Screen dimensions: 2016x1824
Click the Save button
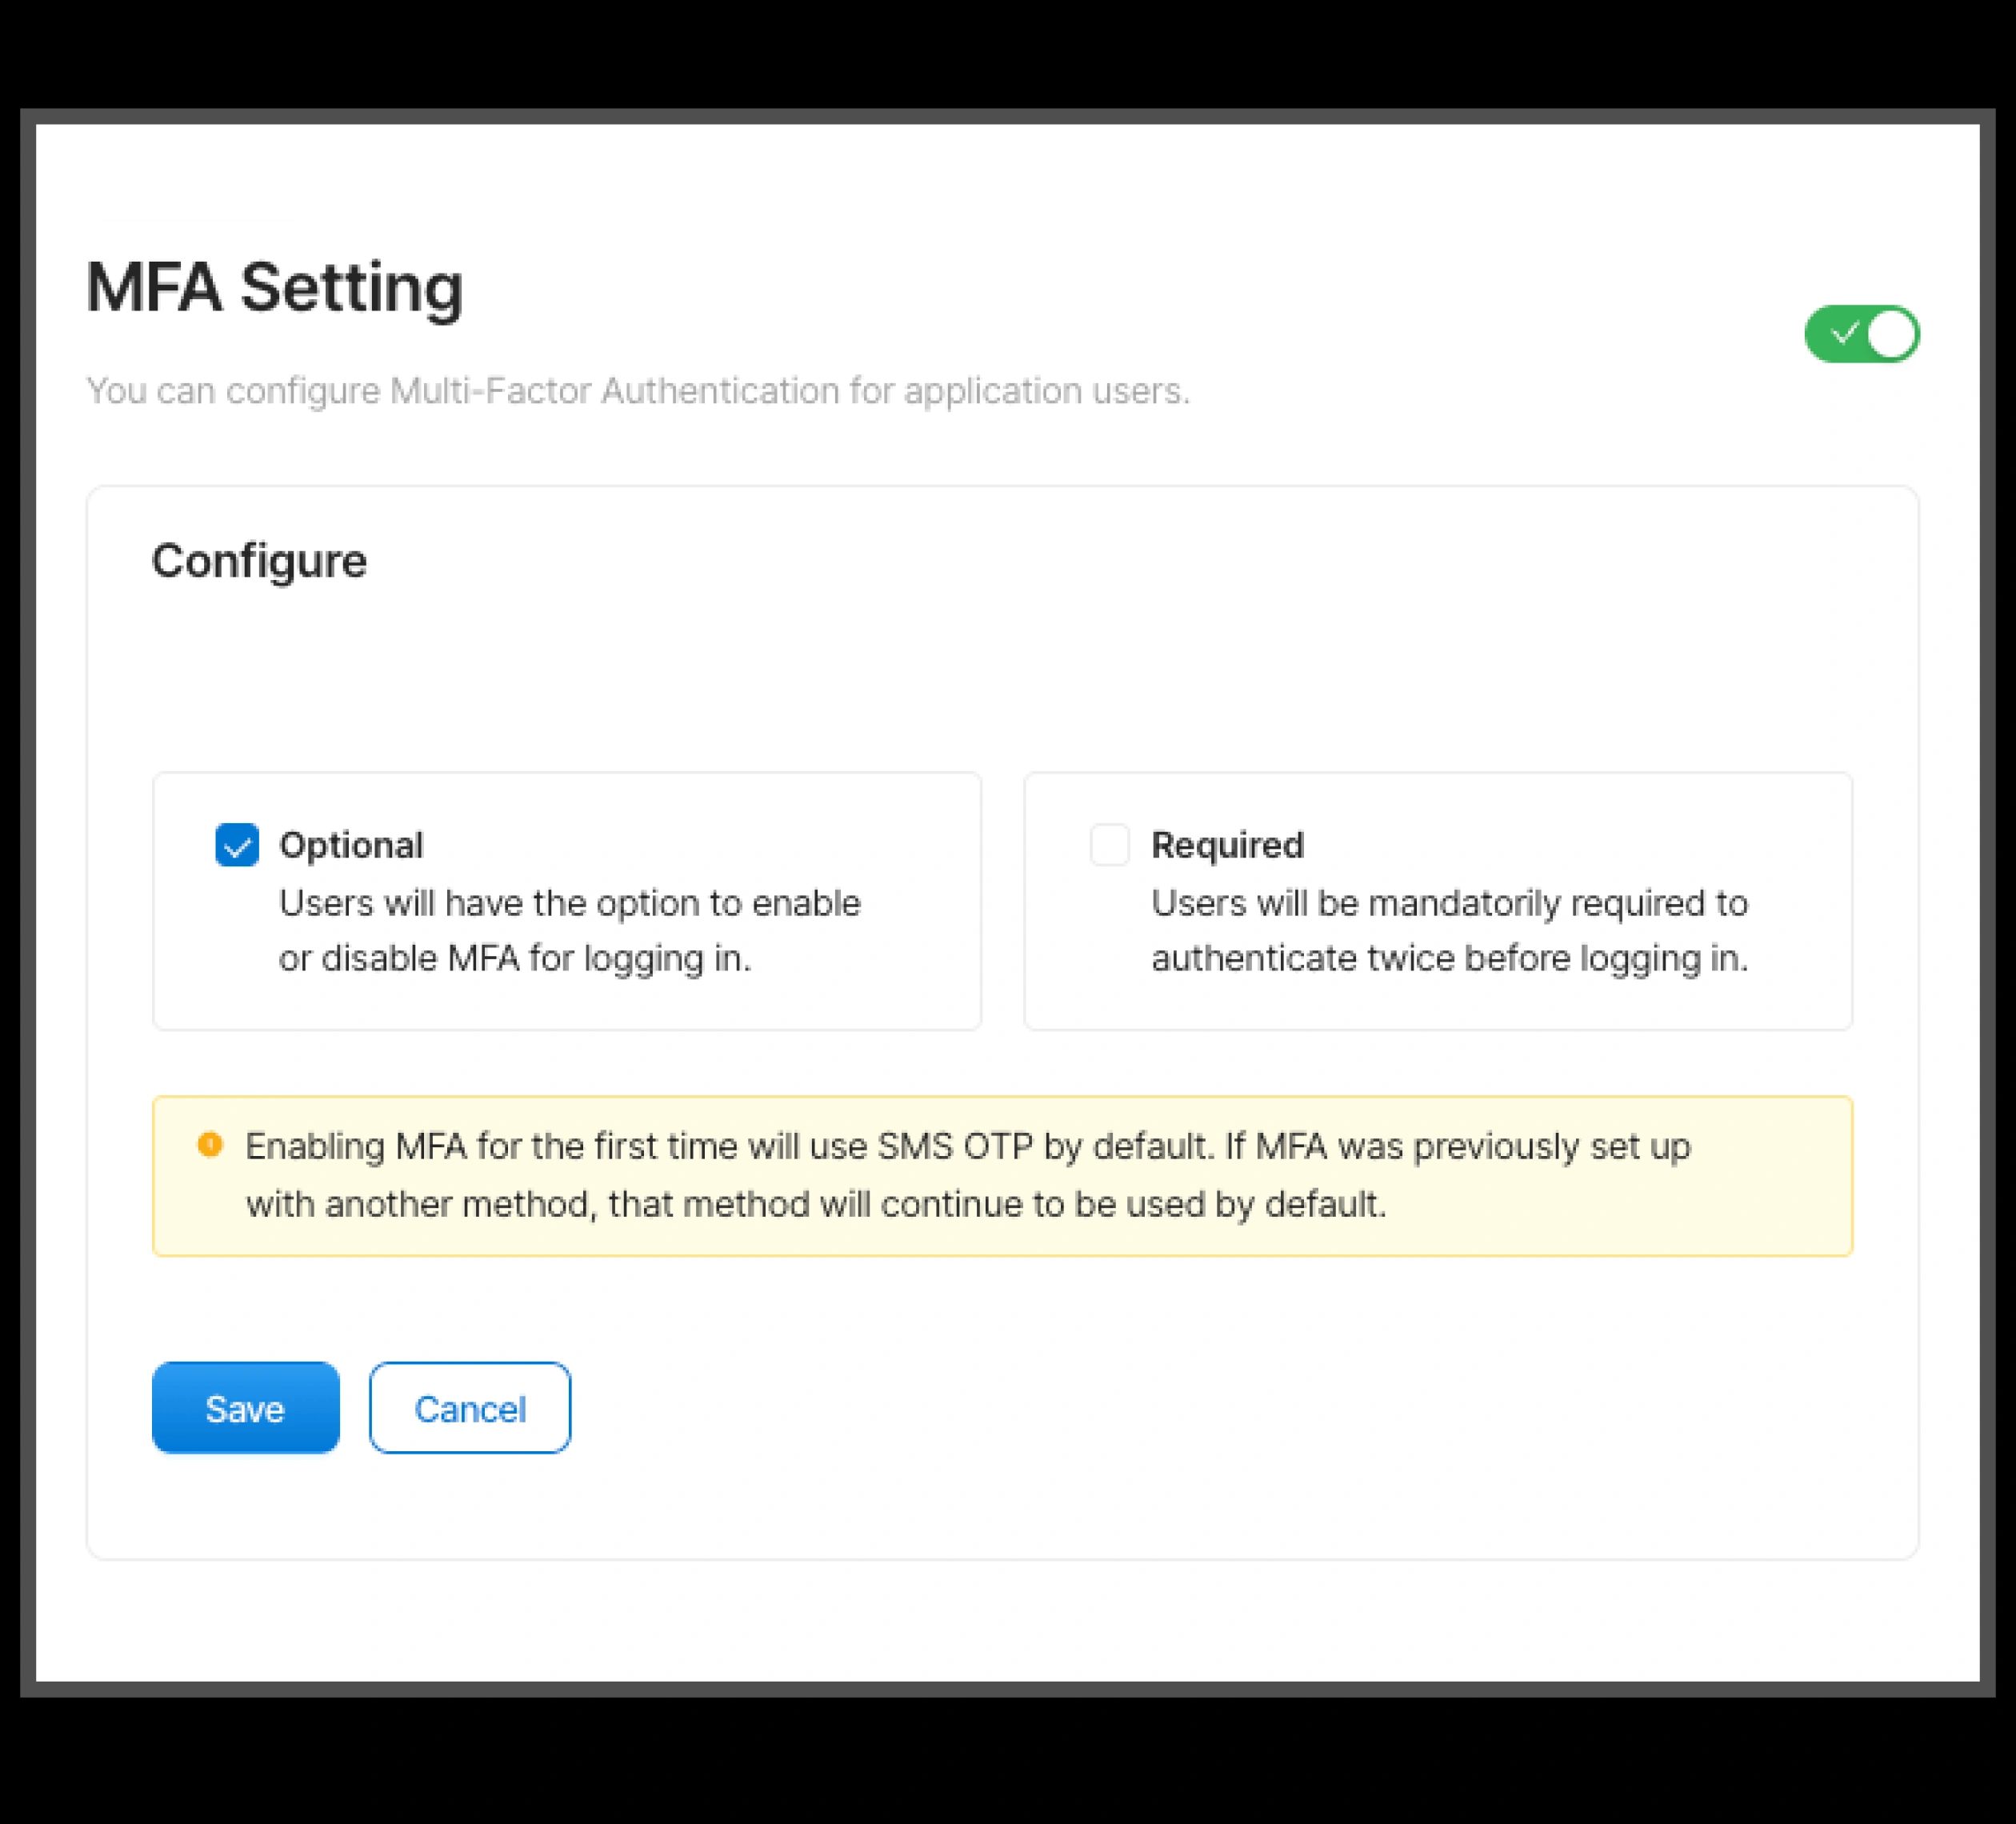tap(245, 1407)
